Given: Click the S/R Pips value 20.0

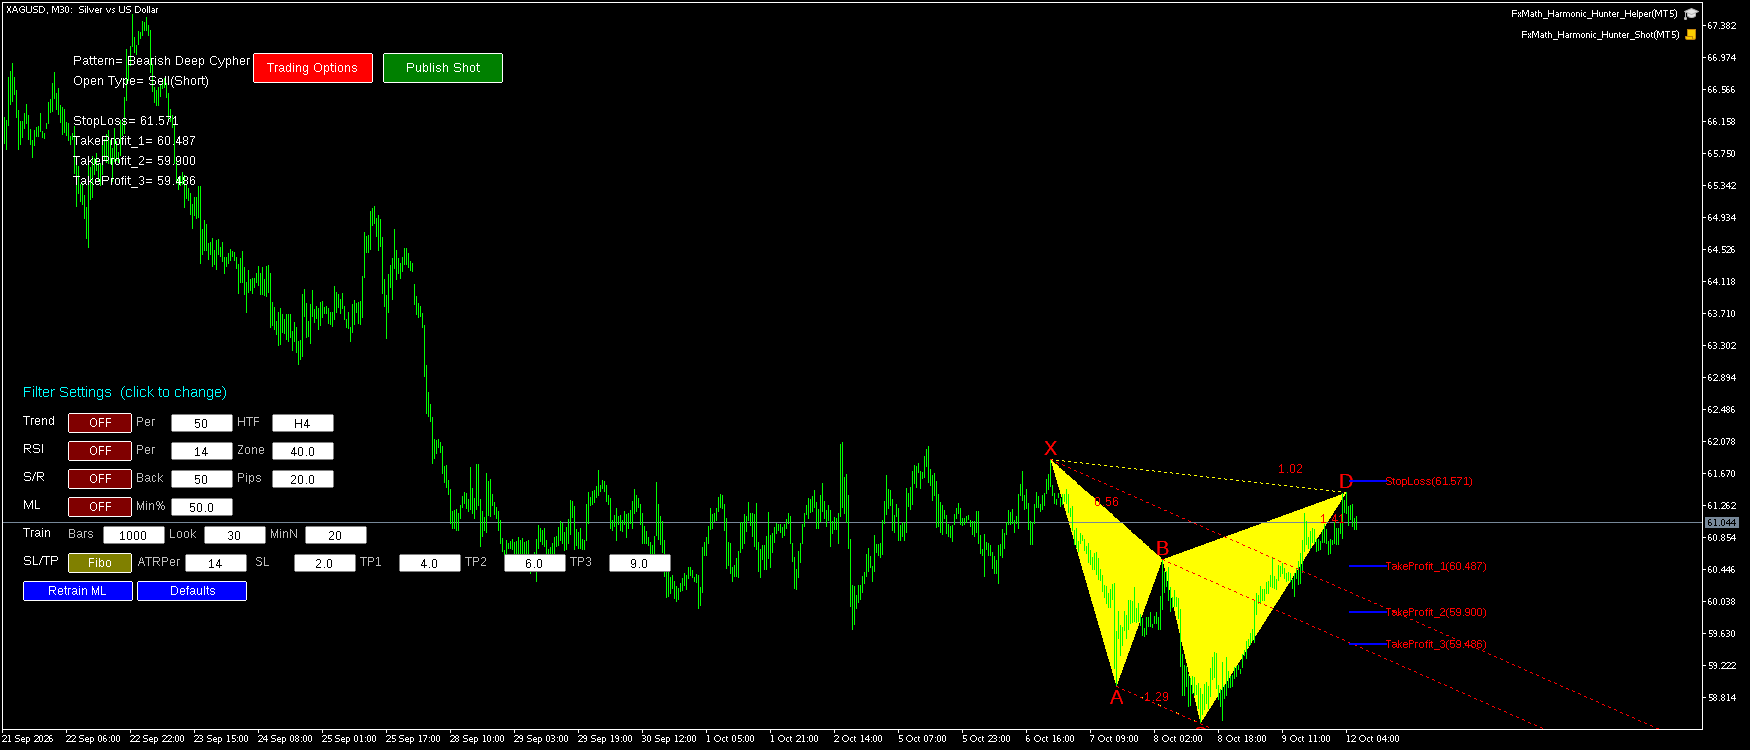Looking at the screenshot, I should 303,479.
